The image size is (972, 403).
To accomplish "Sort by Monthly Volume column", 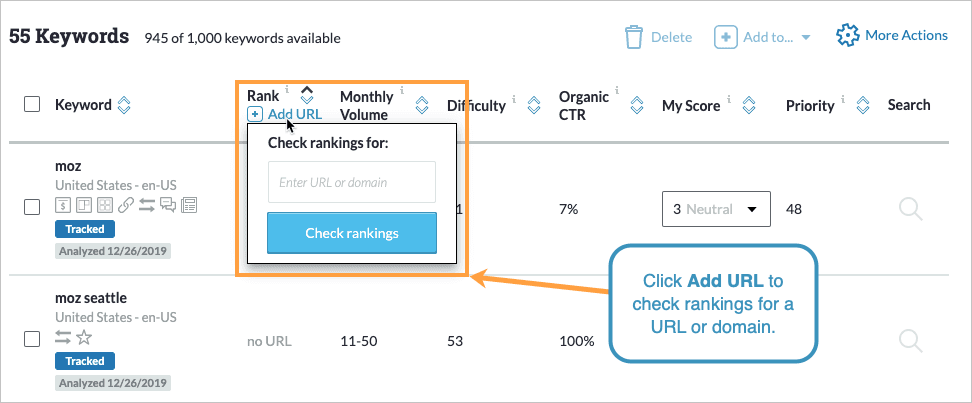I will [x=422, y=104].
